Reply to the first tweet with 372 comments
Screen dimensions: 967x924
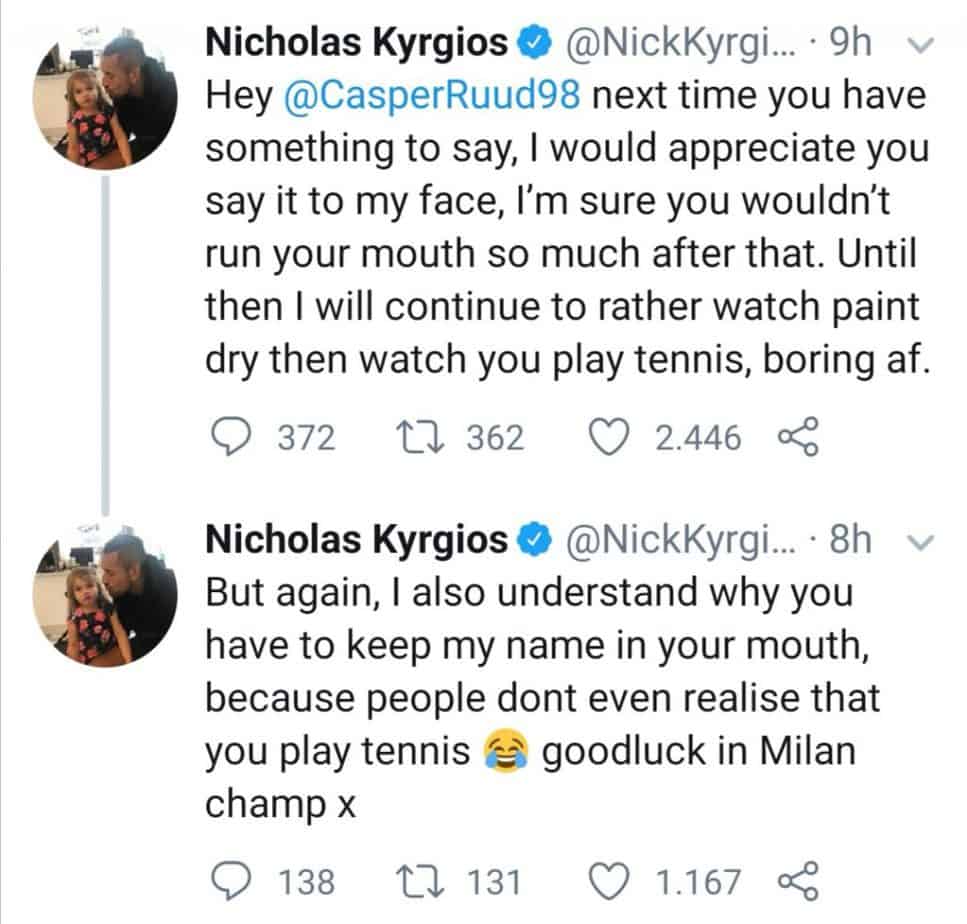(x=231, y=437)
